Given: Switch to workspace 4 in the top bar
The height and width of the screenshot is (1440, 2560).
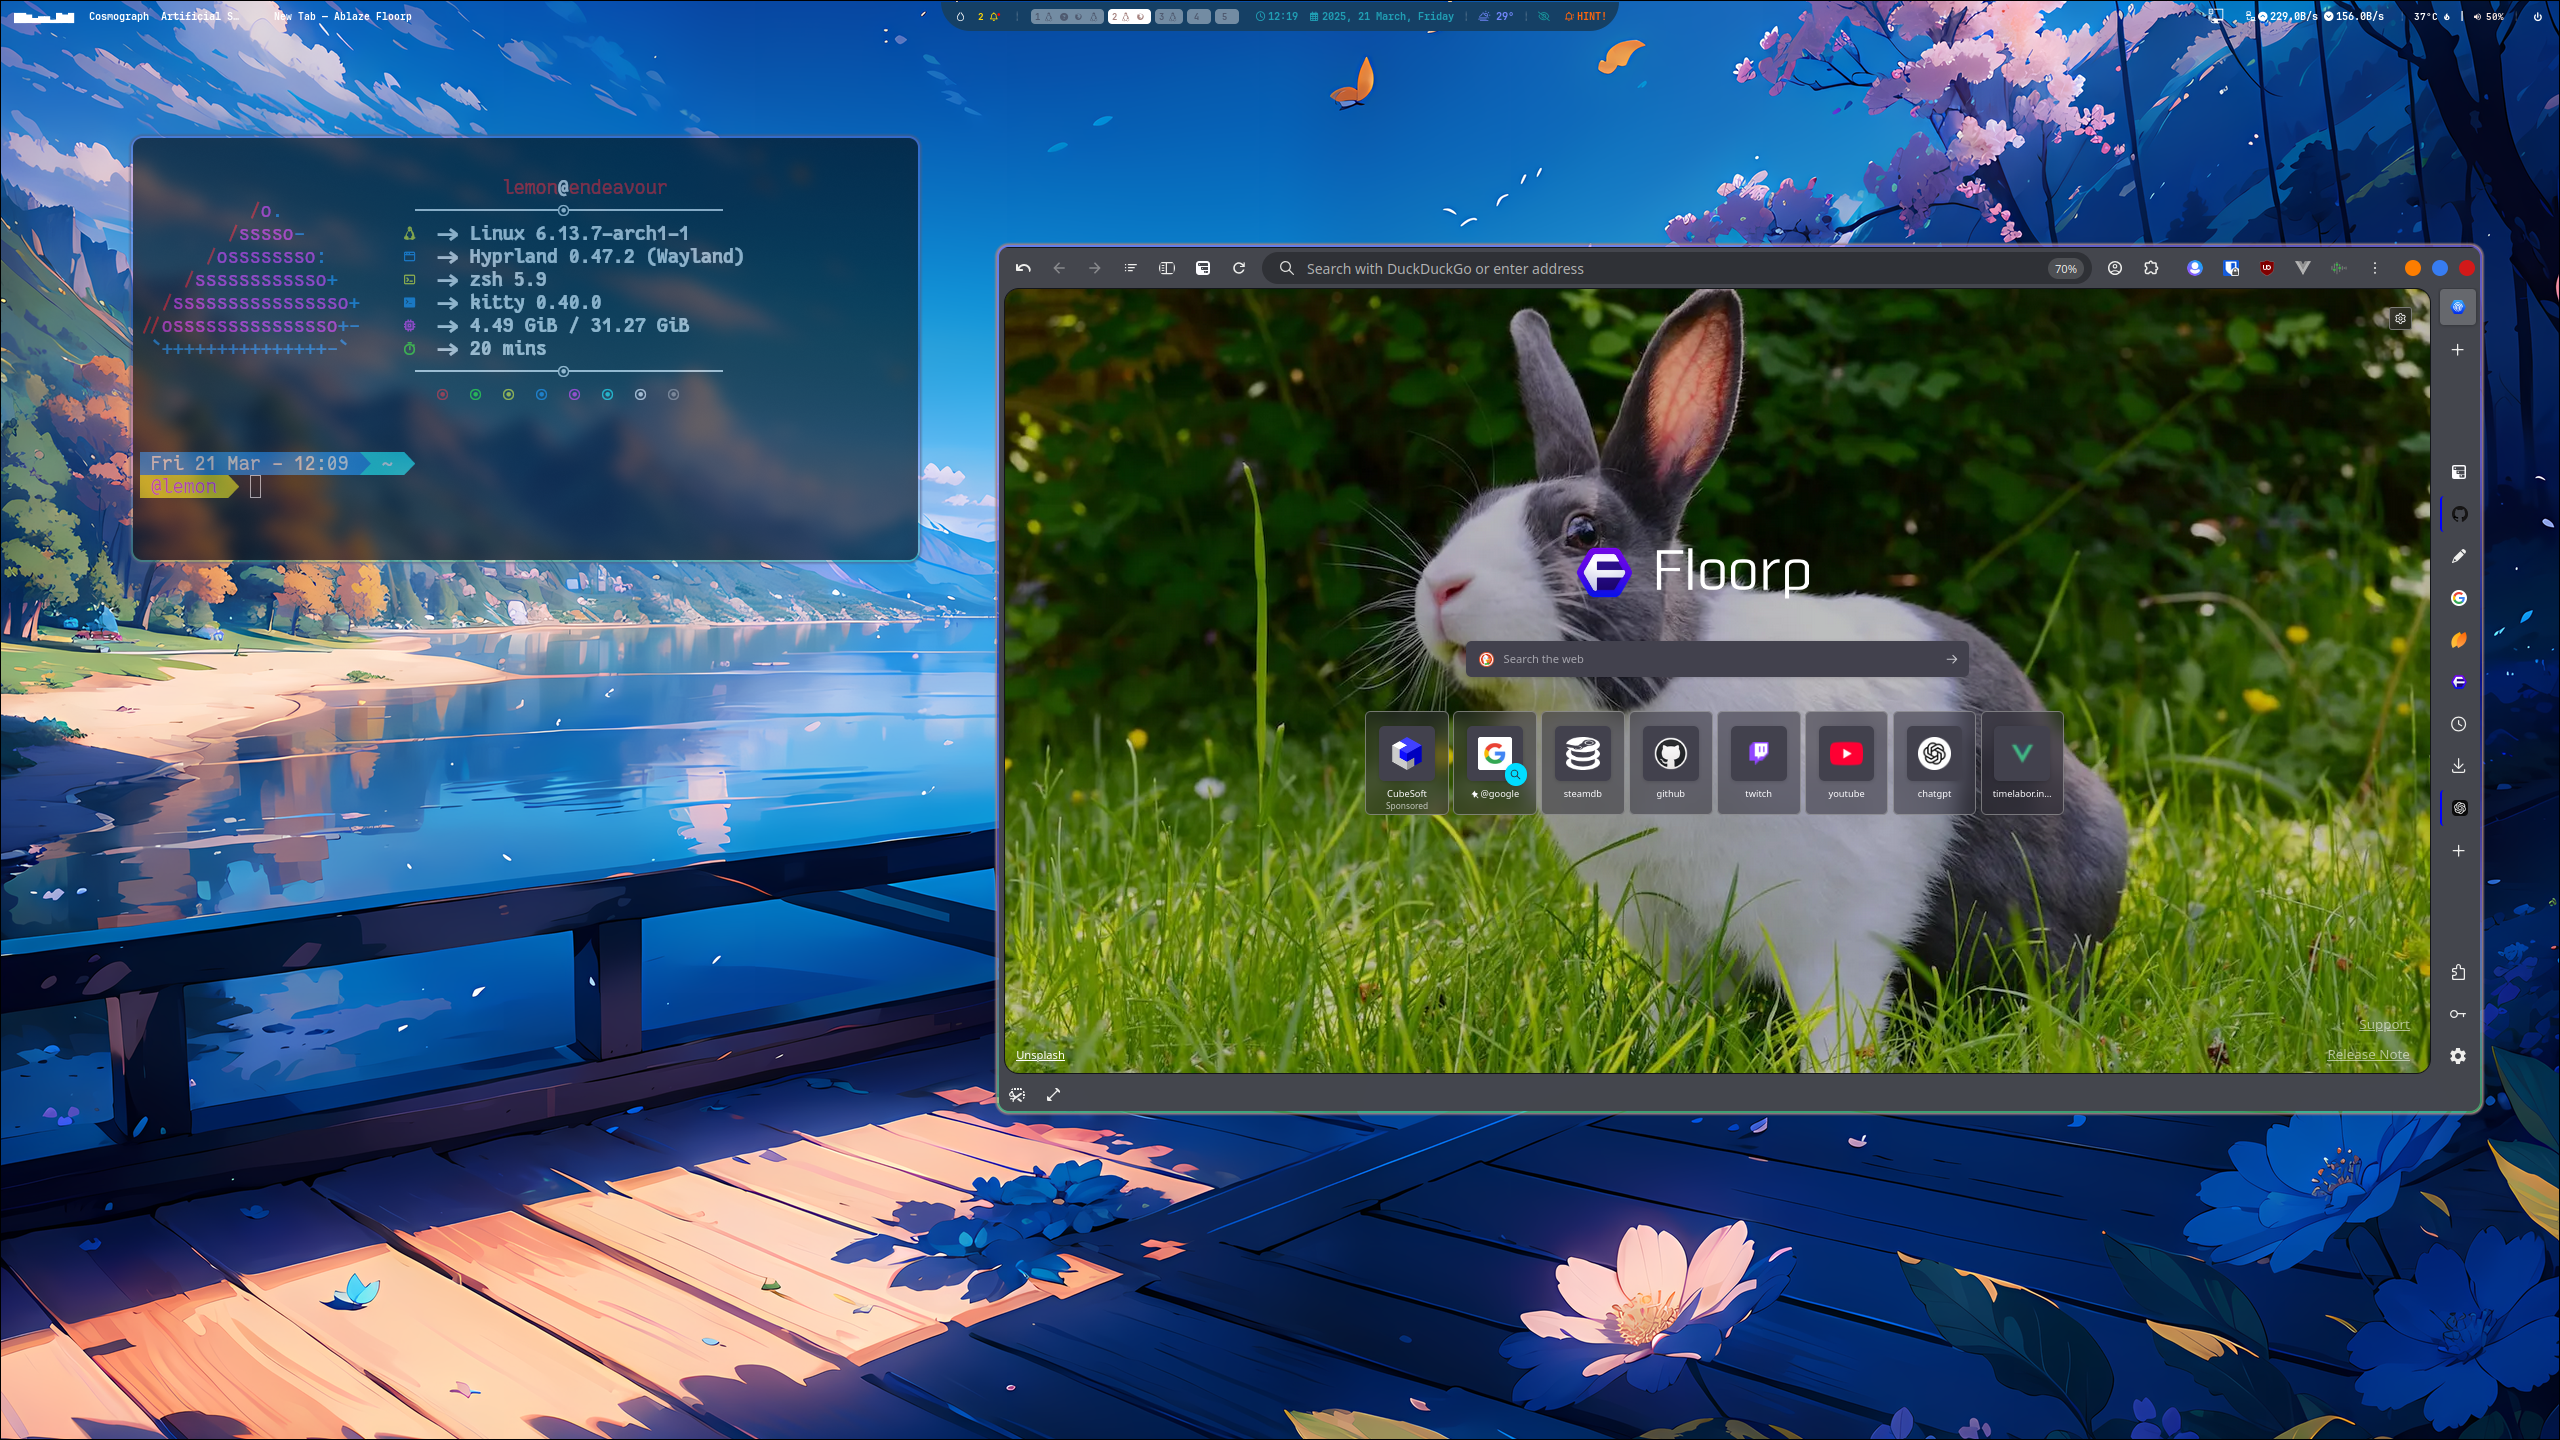Looking at the screenshot, I should 1198,16.
